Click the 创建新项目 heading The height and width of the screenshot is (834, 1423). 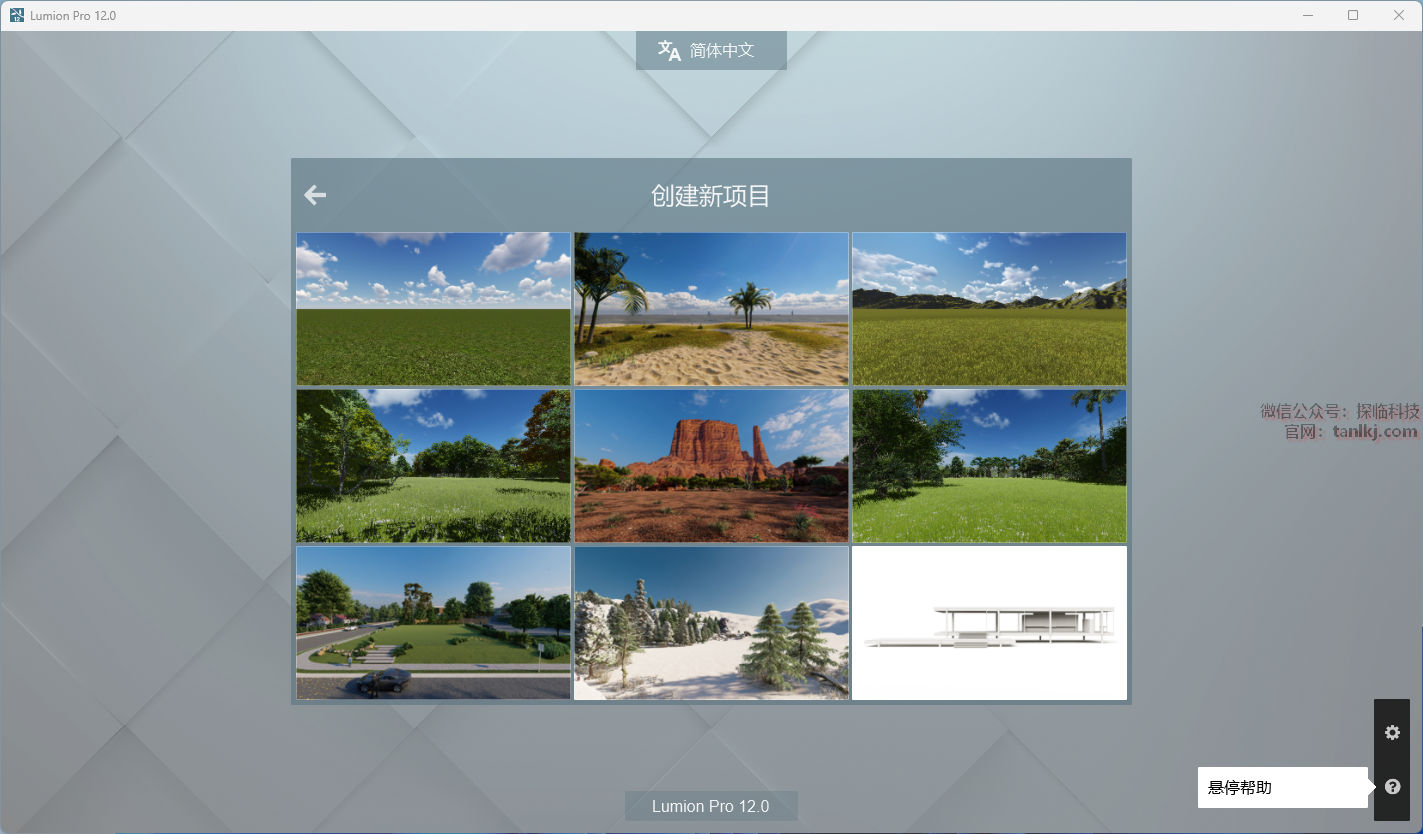coord(711,196)
